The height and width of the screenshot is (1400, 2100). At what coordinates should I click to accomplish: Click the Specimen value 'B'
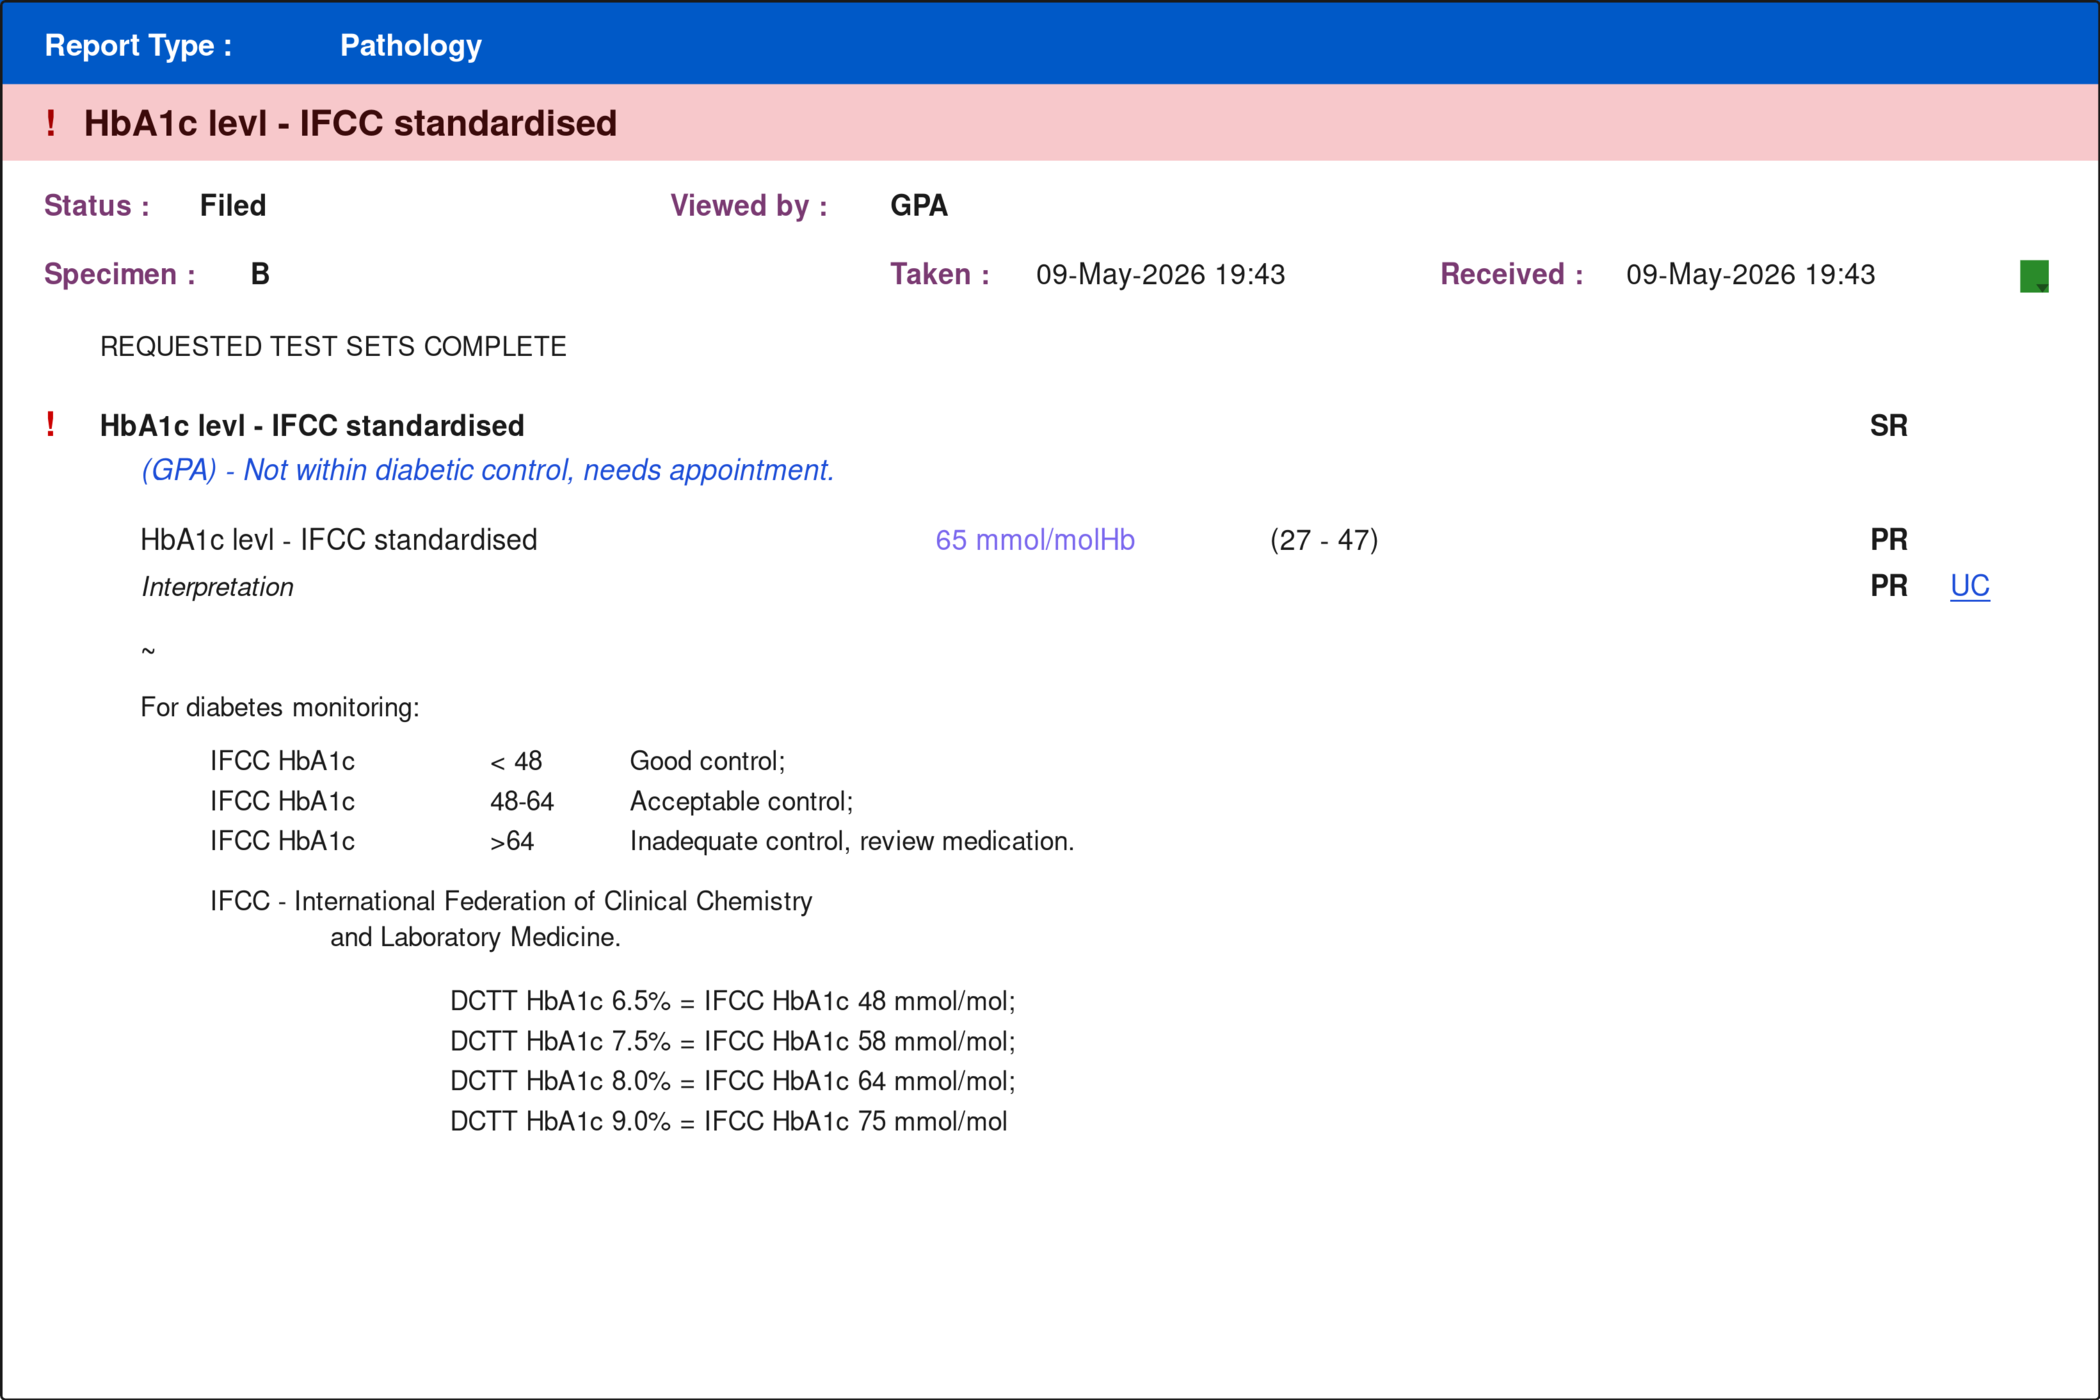[260, 274]
